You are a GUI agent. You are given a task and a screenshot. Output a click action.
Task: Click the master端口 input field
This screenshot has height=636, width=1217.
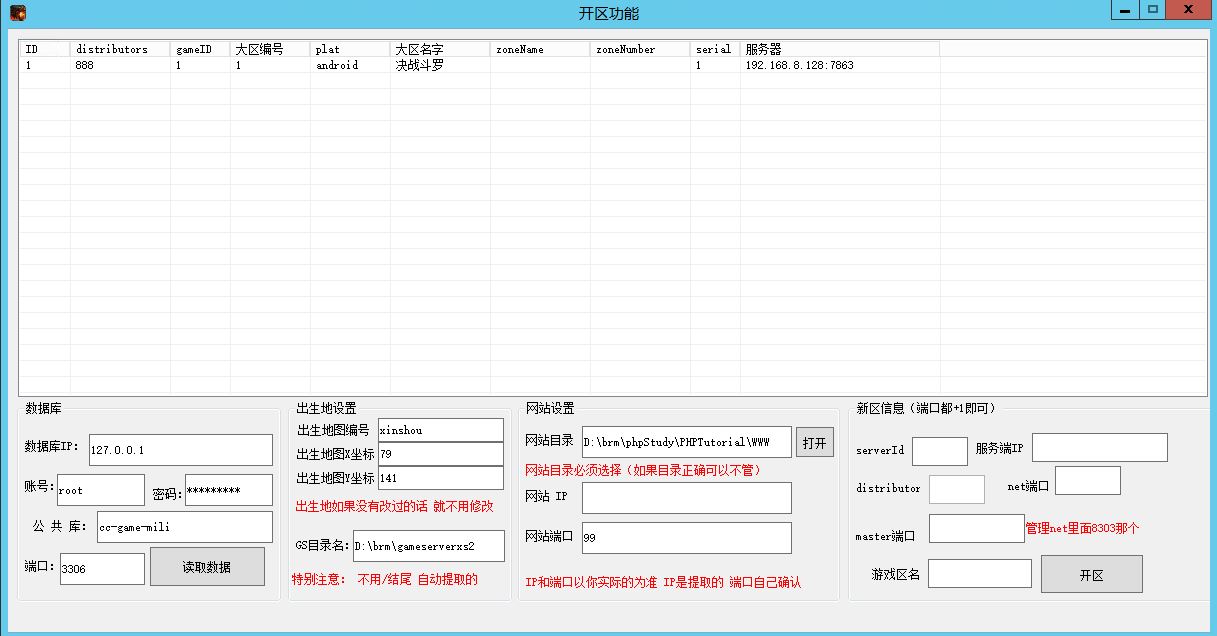pos(976,528)
